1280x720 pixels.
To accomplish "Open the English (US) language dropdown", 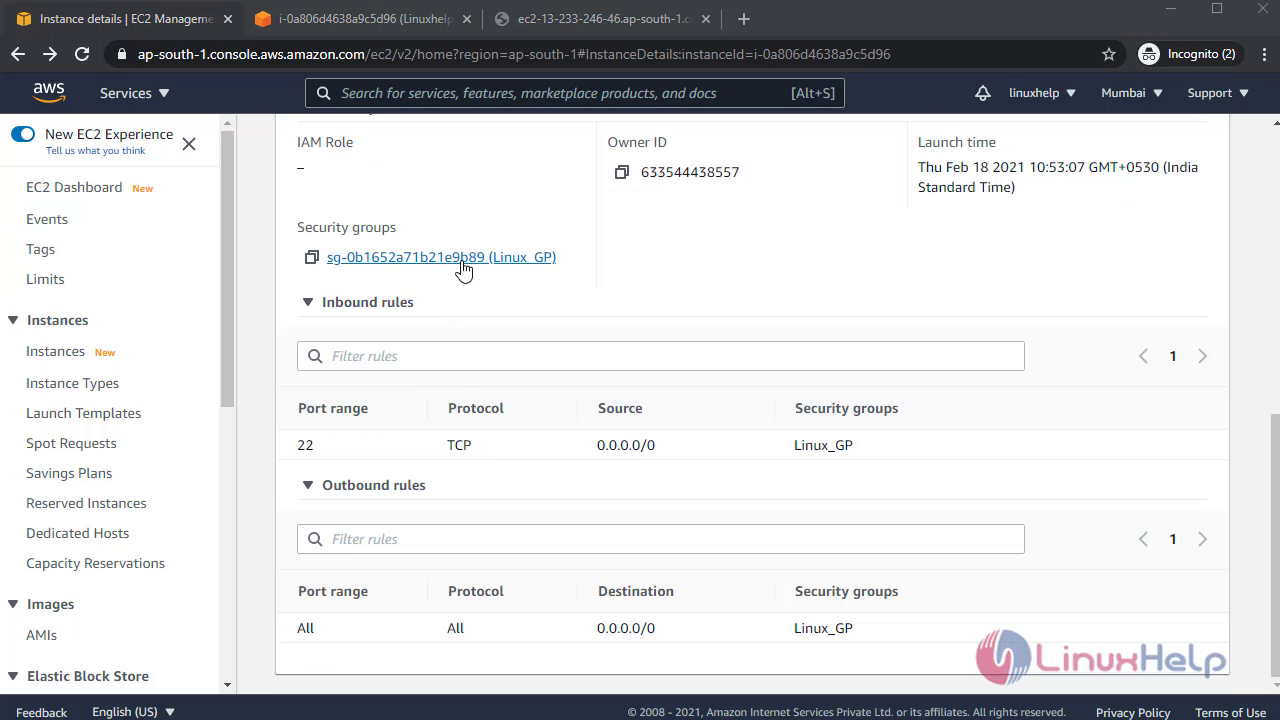I will [x=133, y=712].
